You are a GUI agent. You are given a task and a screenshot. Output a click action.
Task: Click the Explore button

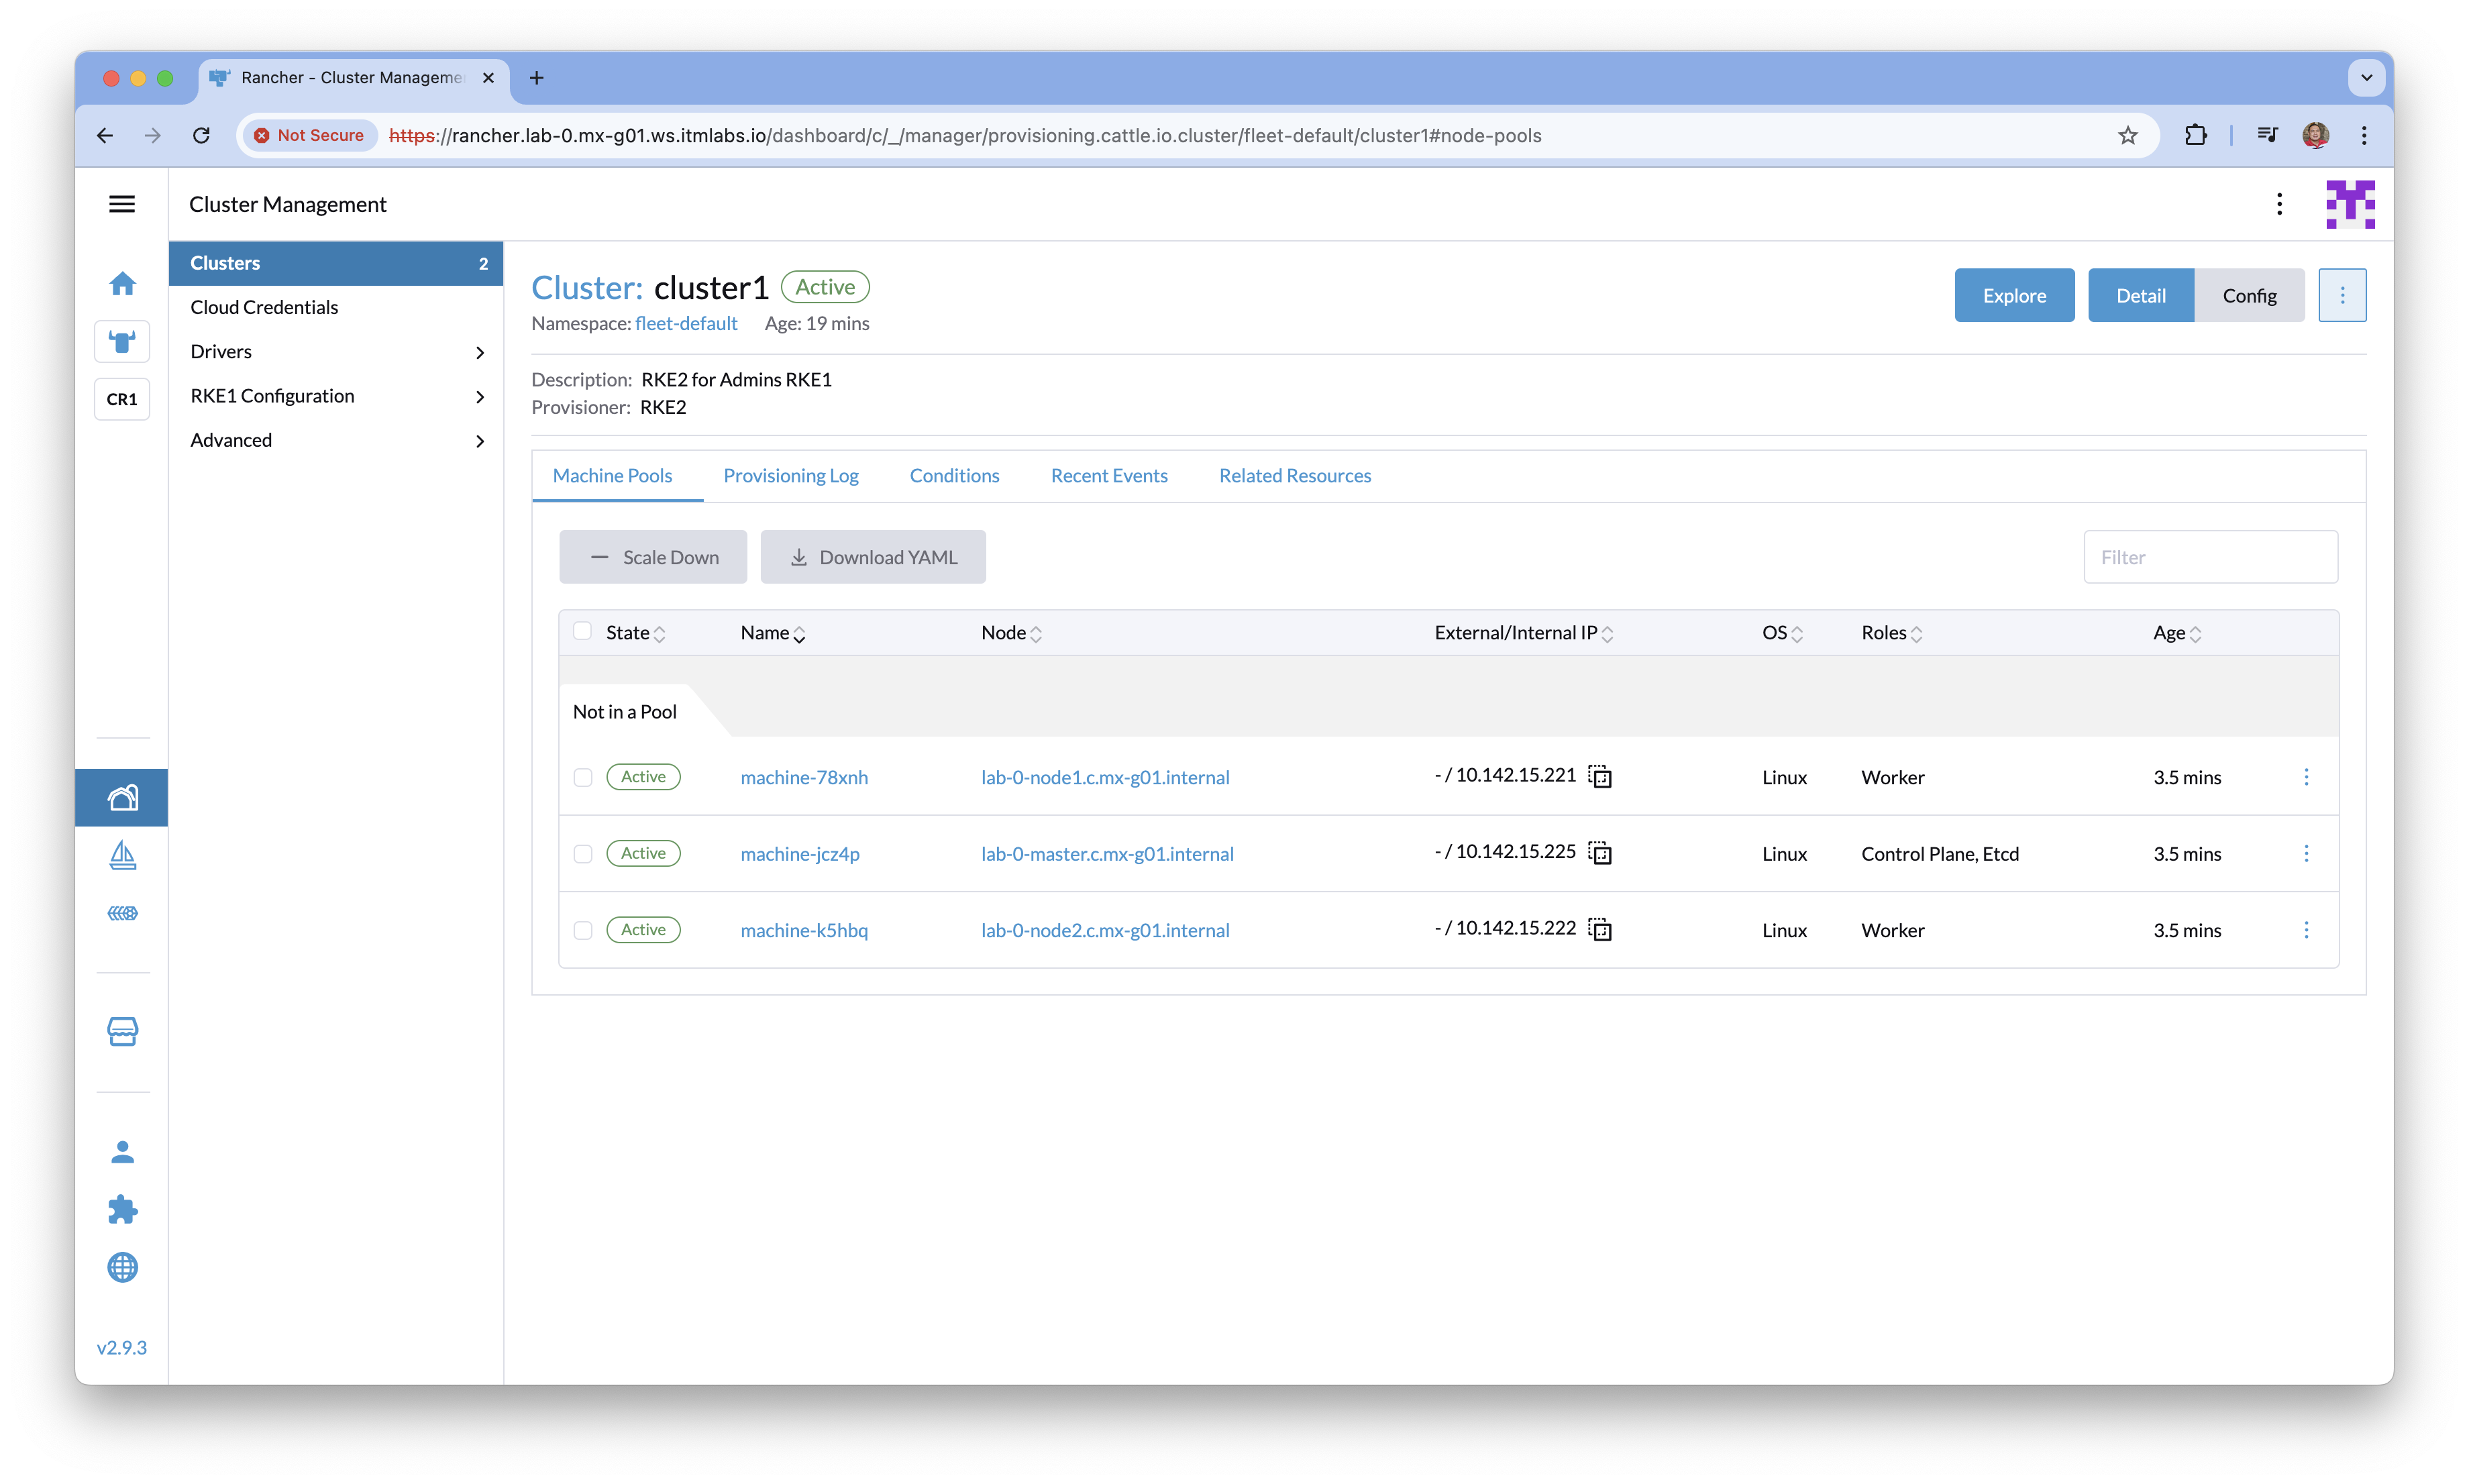click(x=2013, y=296)
